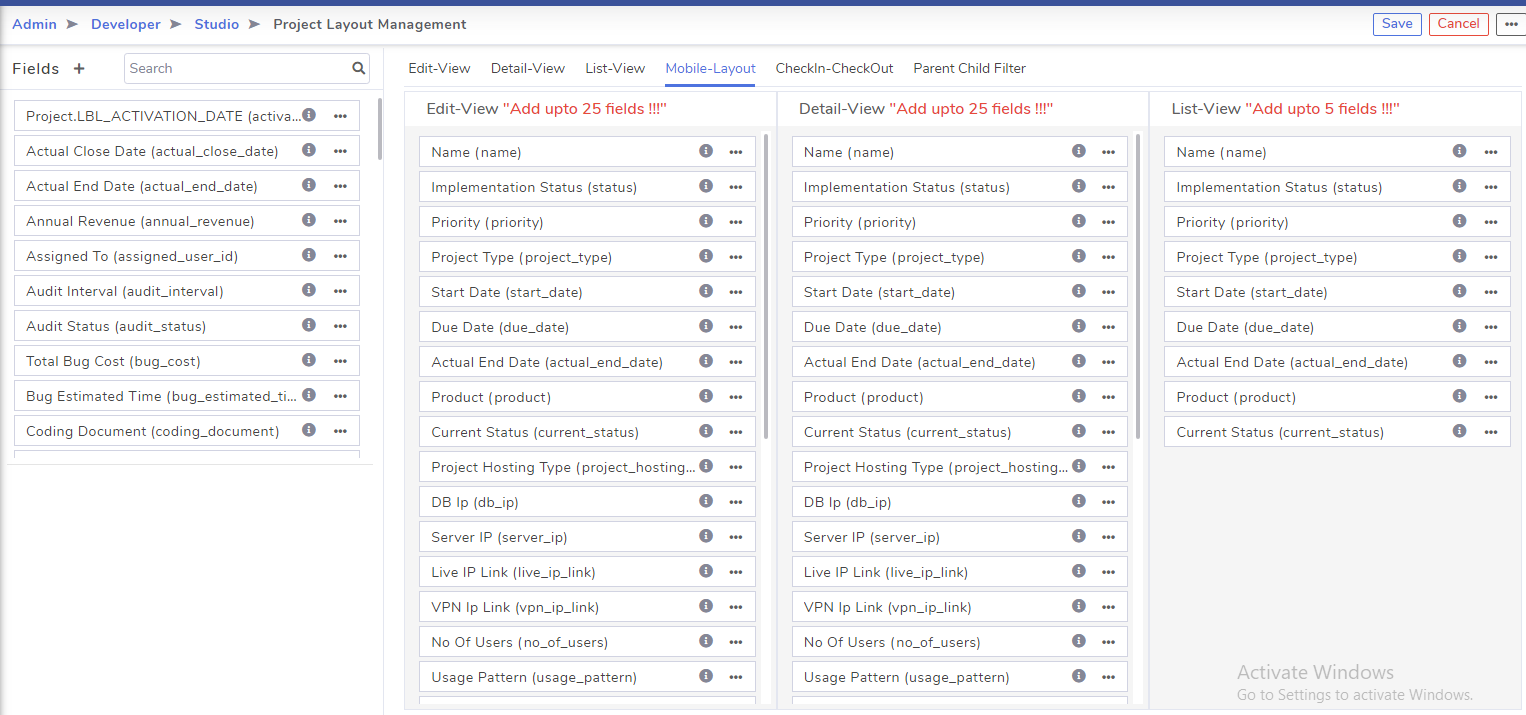Image resolution: width=1526 pixels, height=715 pixels.
Task: Click info icon on Edit-View DB Ip row
Action: point(706,501)
